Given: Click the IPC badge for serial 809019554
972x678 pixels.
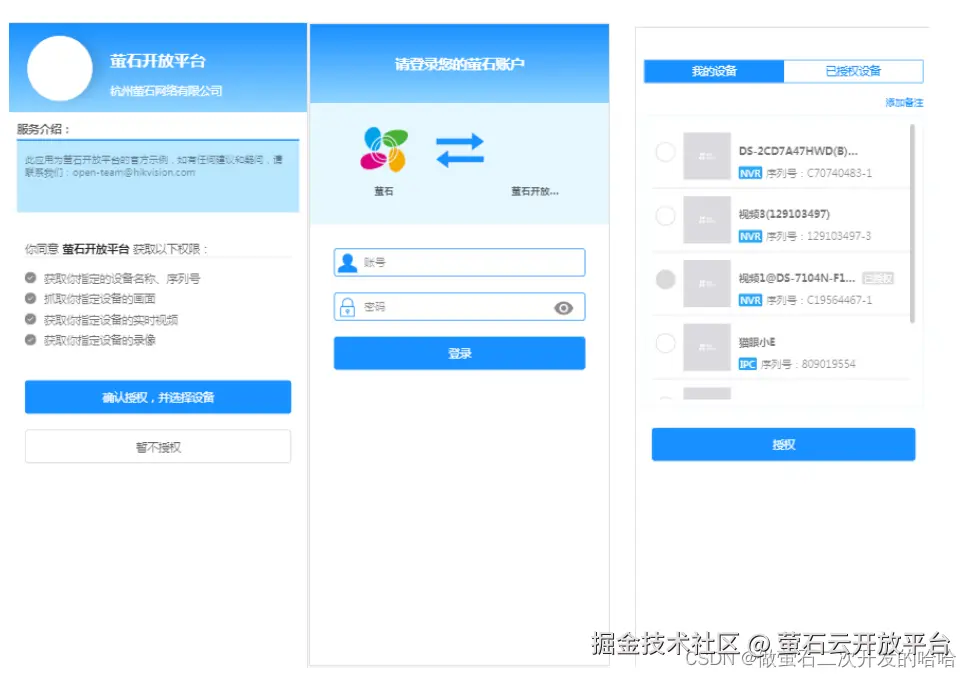Looking at the screenshot, I should pos(748,364).
